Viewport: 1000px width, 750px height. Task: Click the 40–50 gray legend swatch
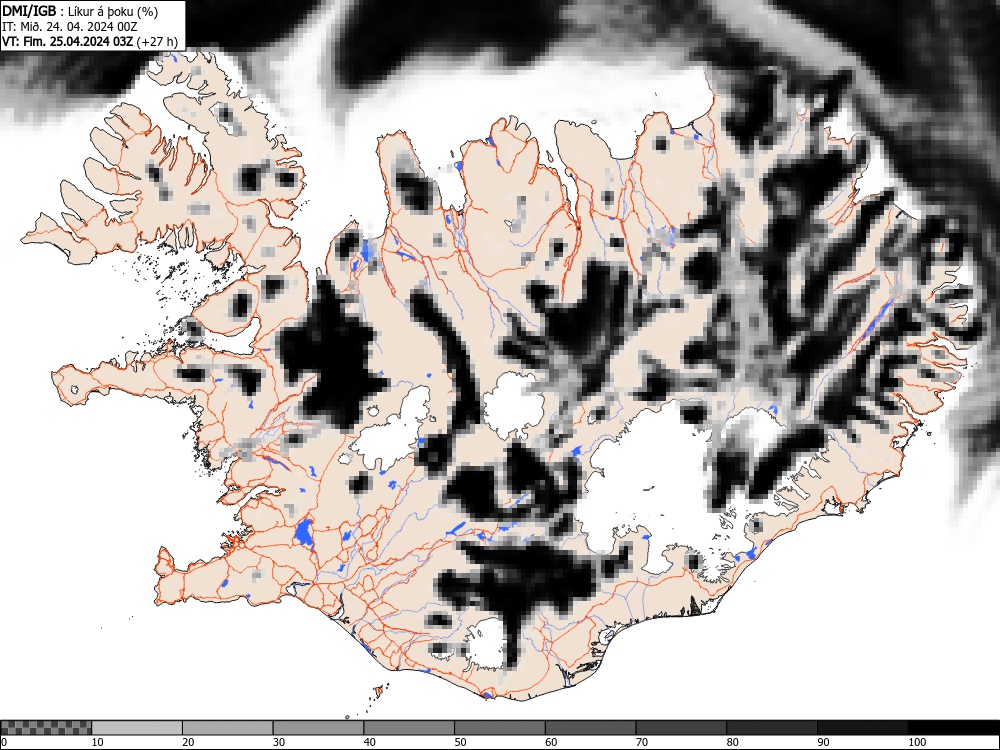pyautogui.click(x=409, y=728)
